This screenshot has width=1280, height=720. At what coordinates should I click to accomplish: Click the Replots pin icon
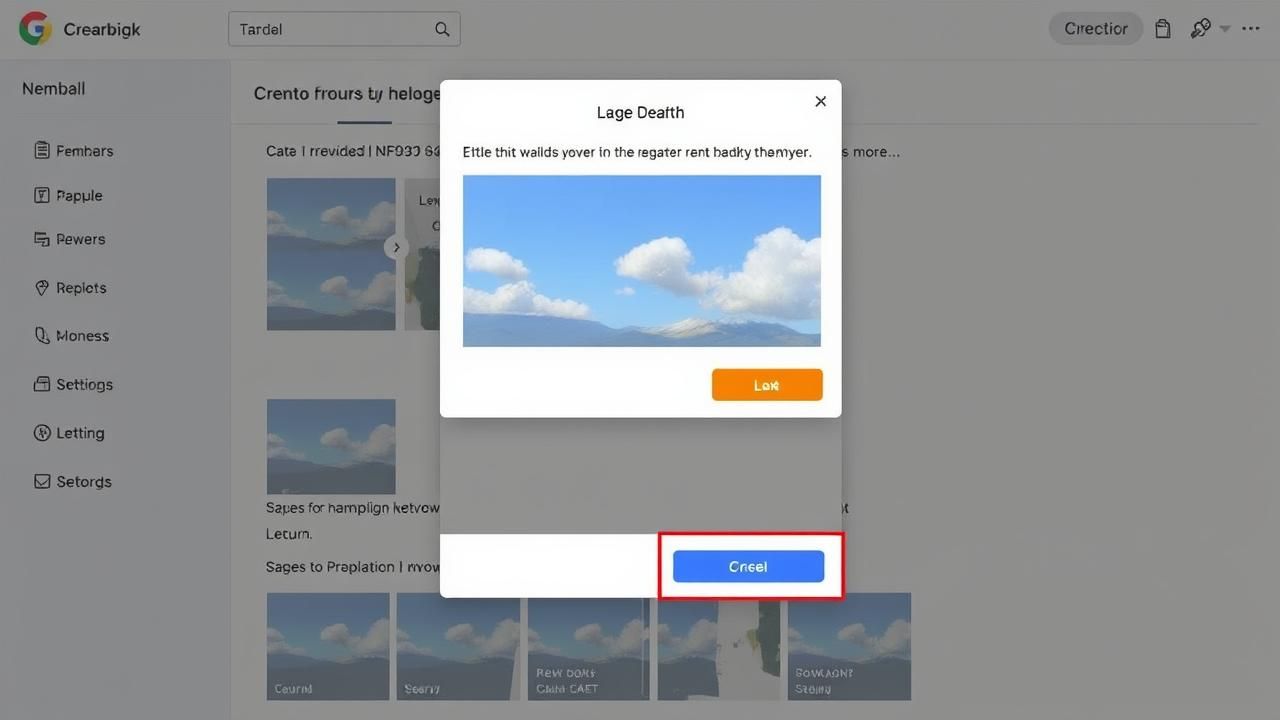42,288
